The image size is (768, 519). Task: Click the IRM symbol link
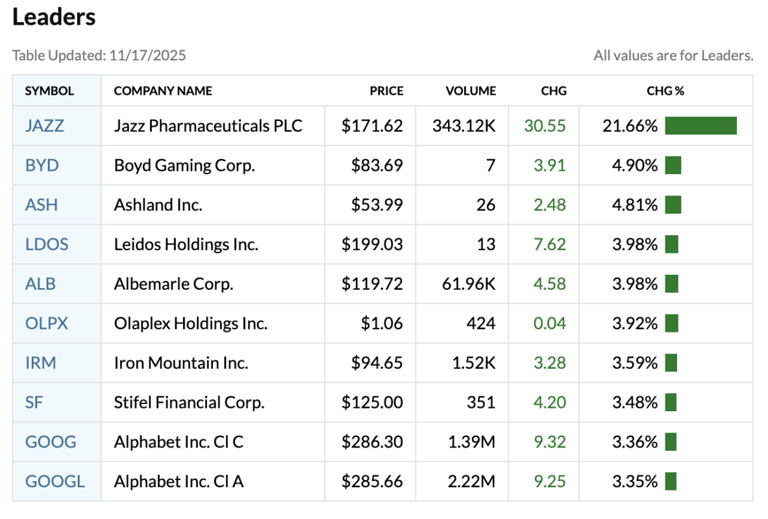pos(40,363)
